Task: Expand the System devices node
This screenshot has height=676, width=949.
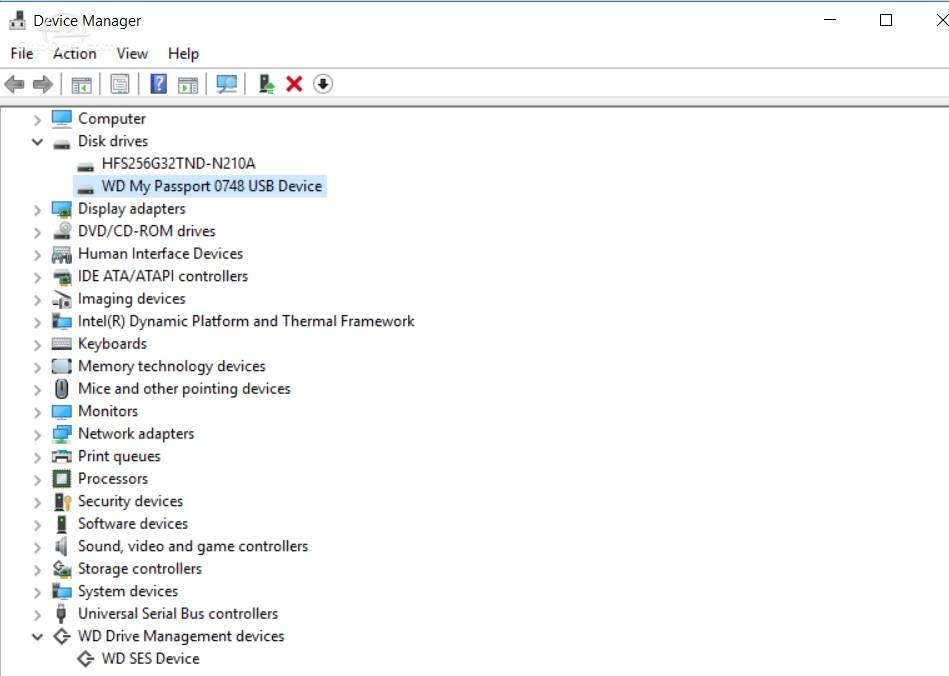Action: pos(37,592)
